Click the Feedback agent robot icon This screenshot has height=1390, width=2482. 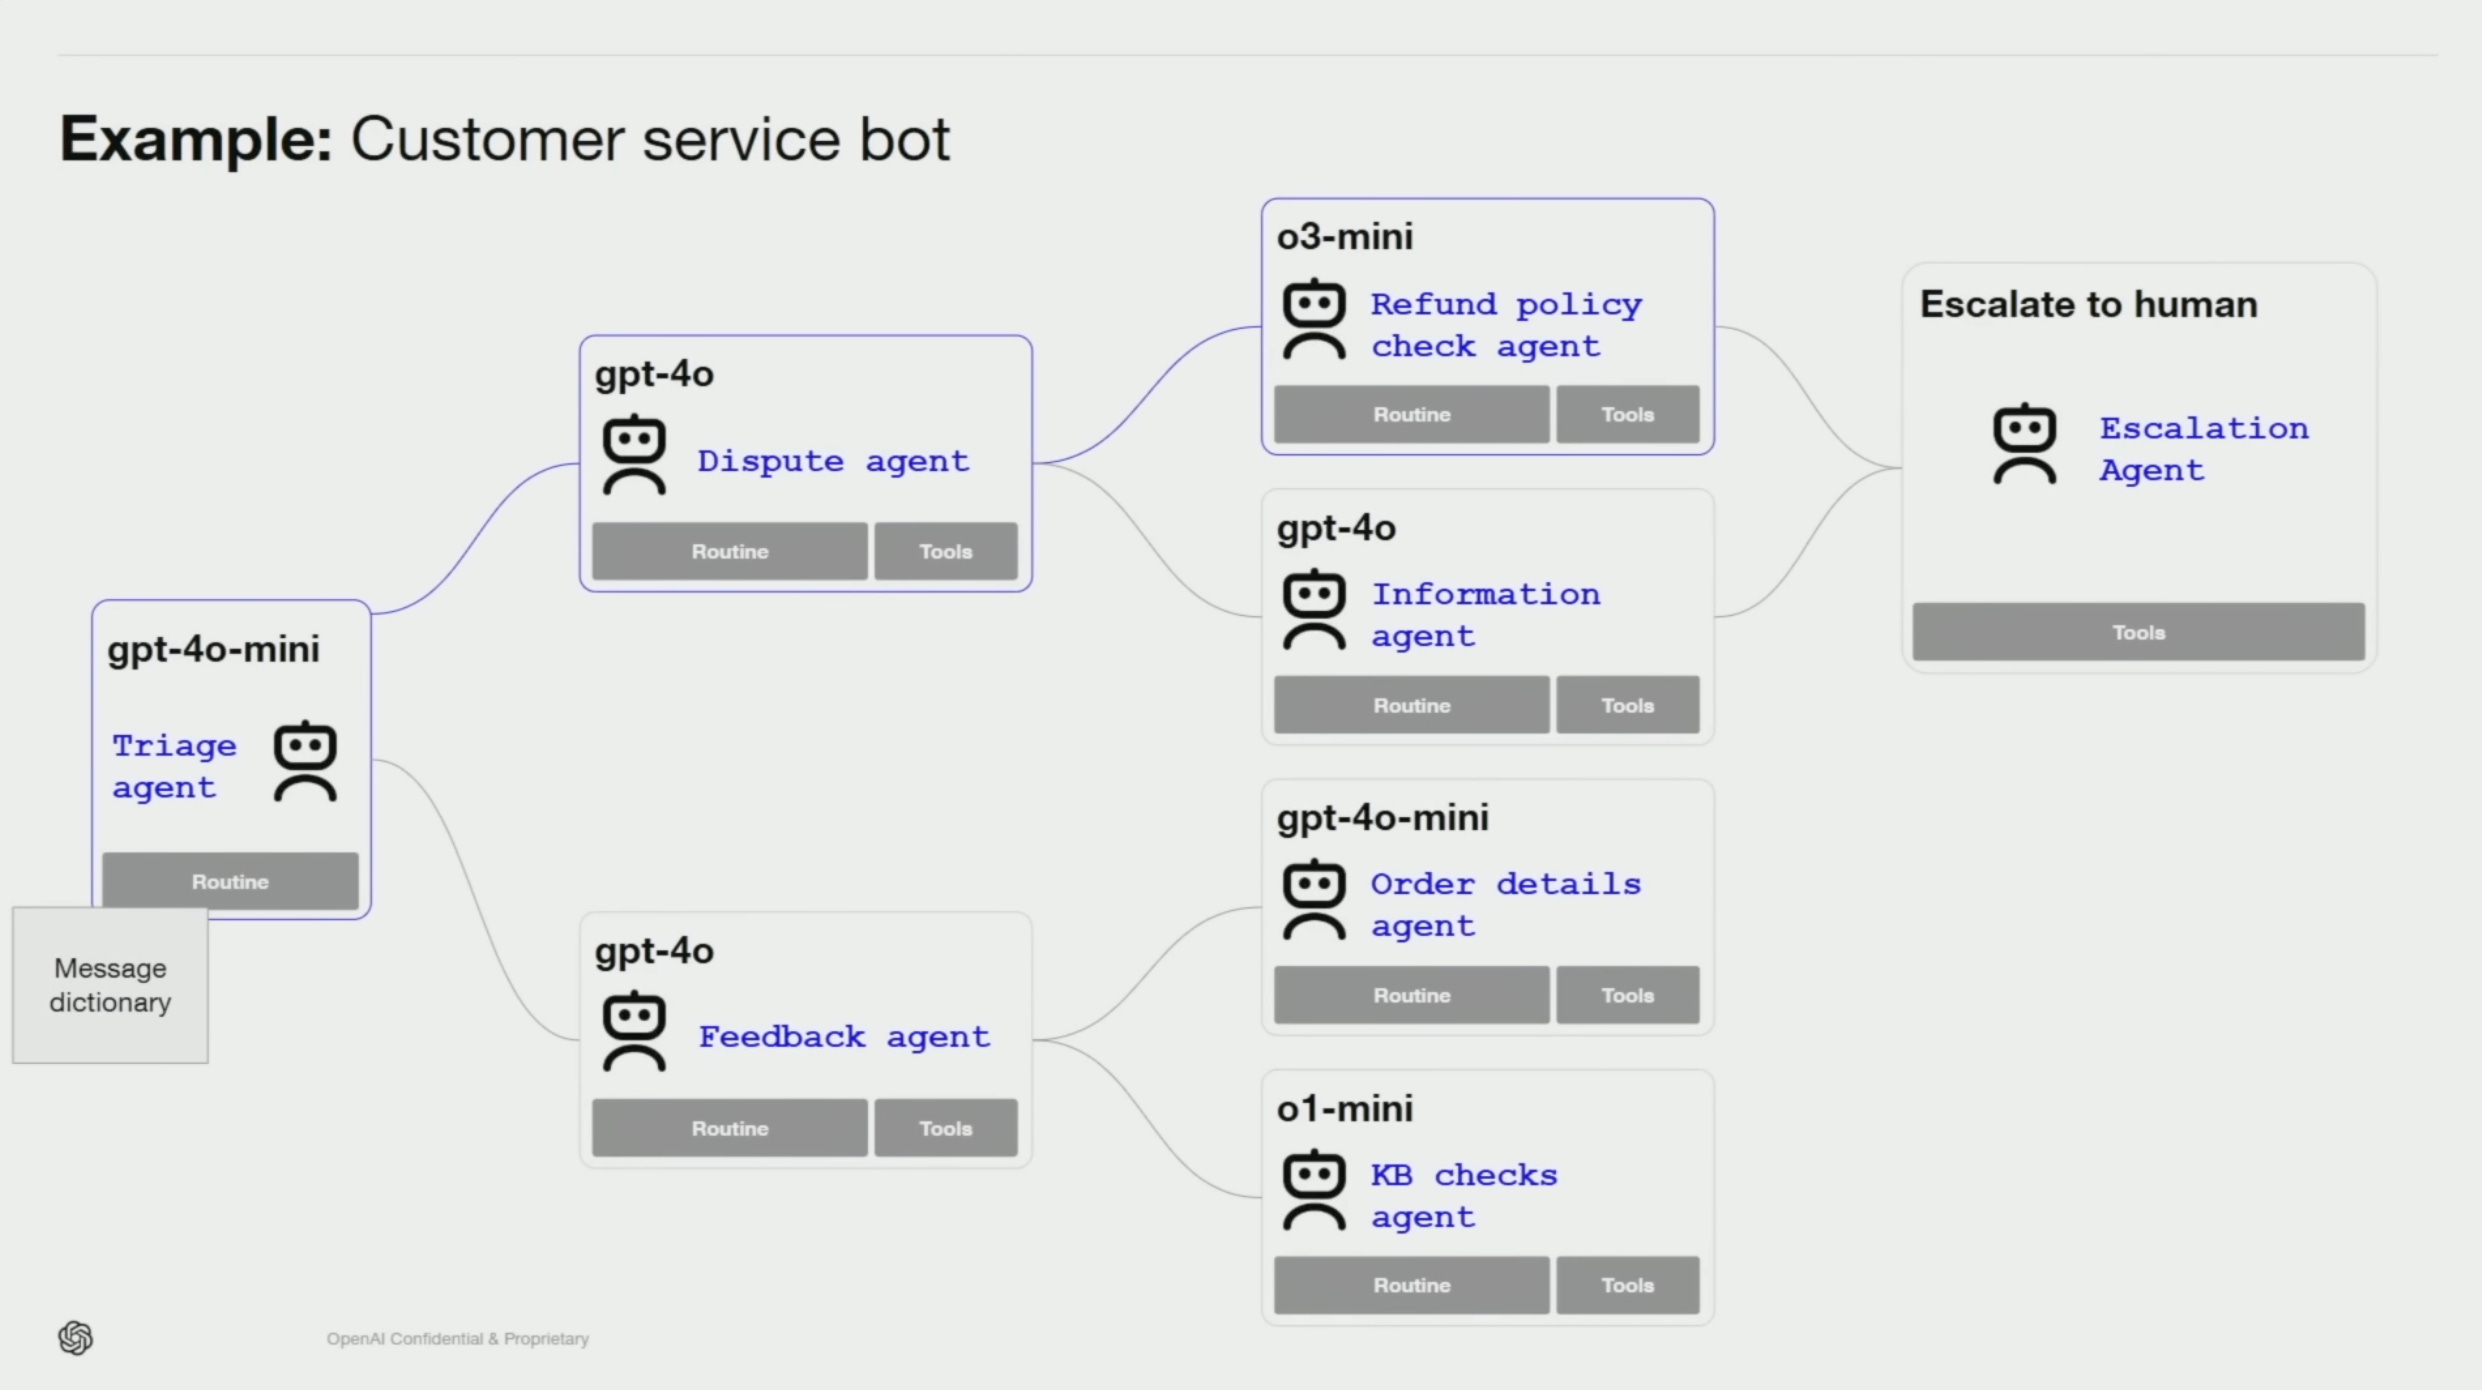[634, 1032]
